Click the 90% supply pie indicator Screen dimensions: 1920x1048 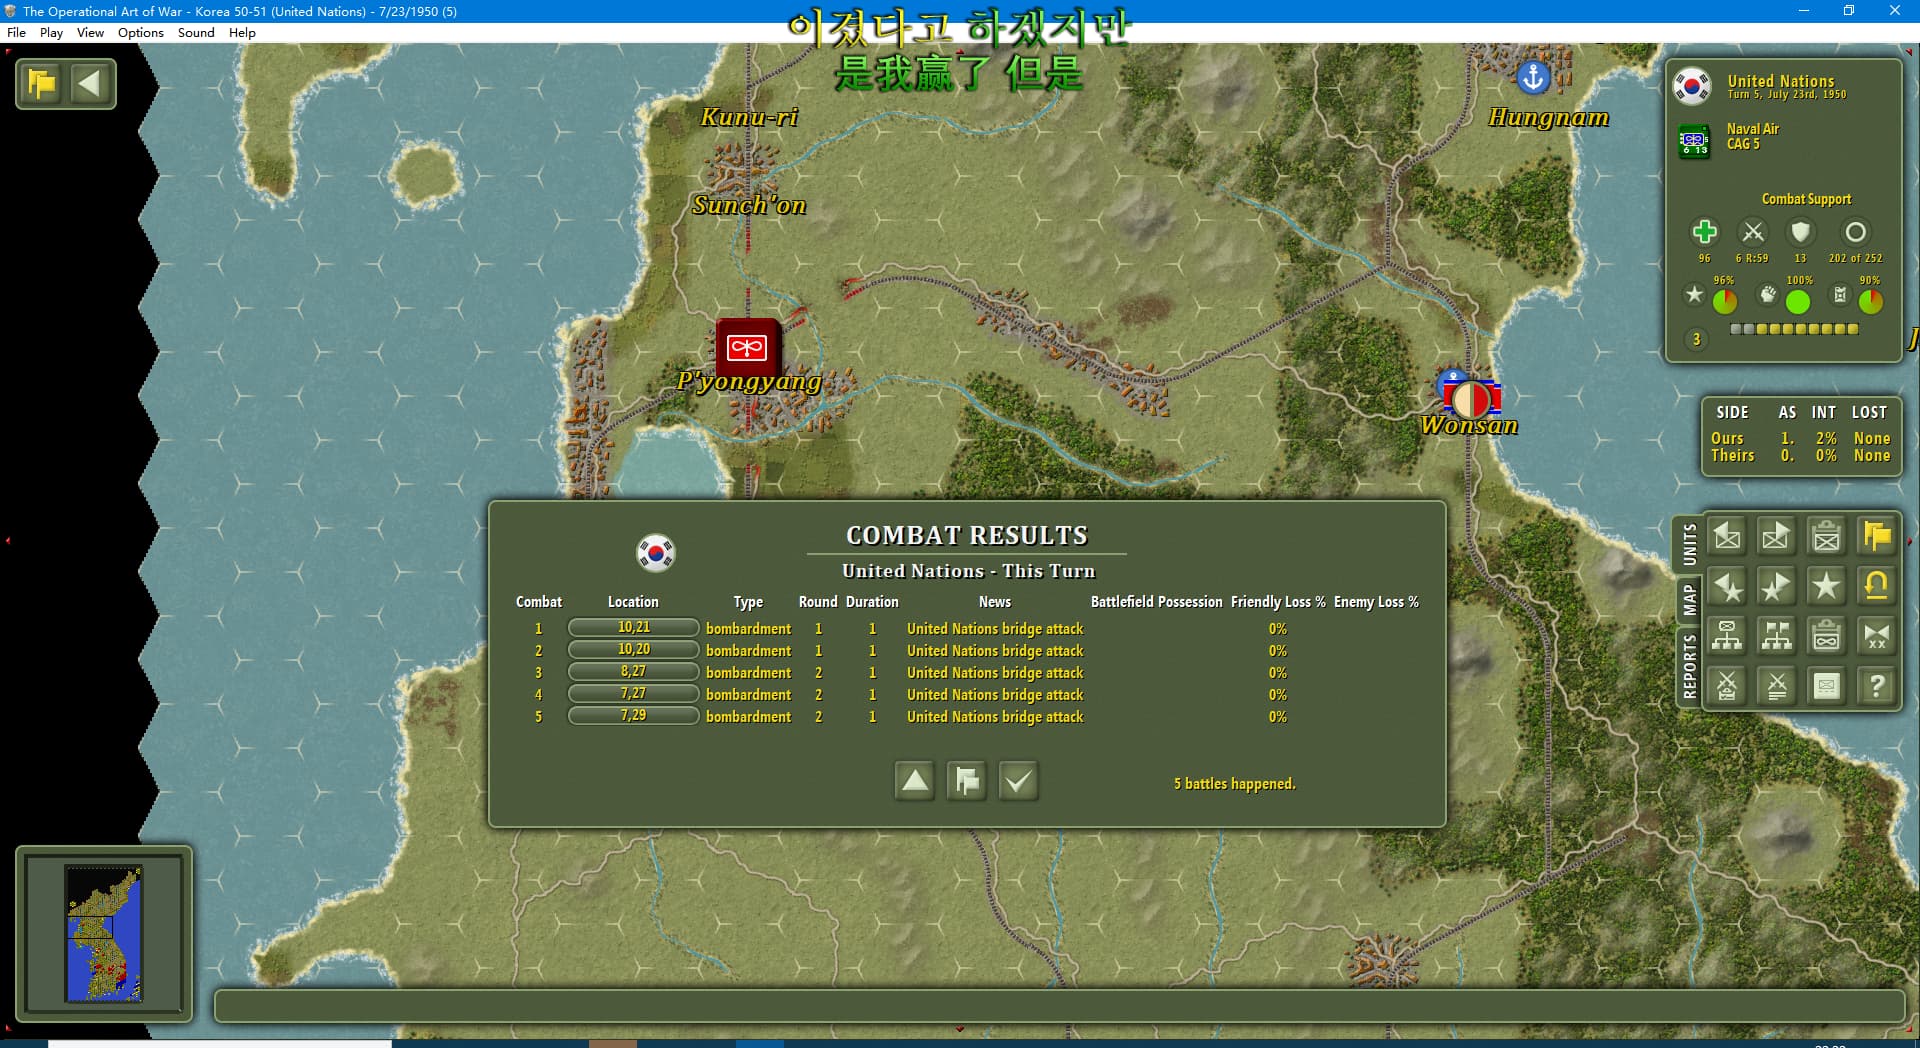[1870, 300]
